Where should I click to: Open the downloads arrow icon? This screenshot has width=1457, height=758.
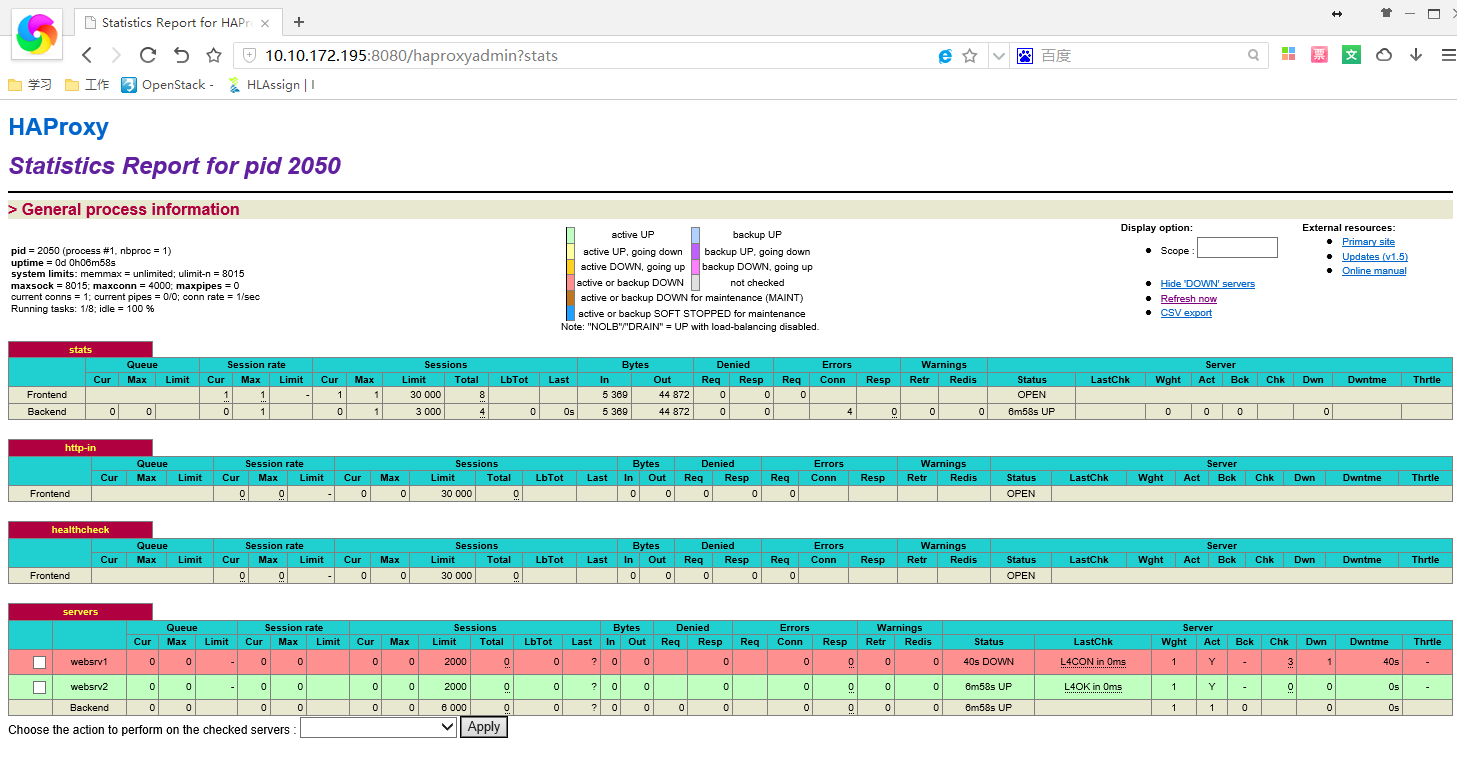click(x=1416, y=55)
